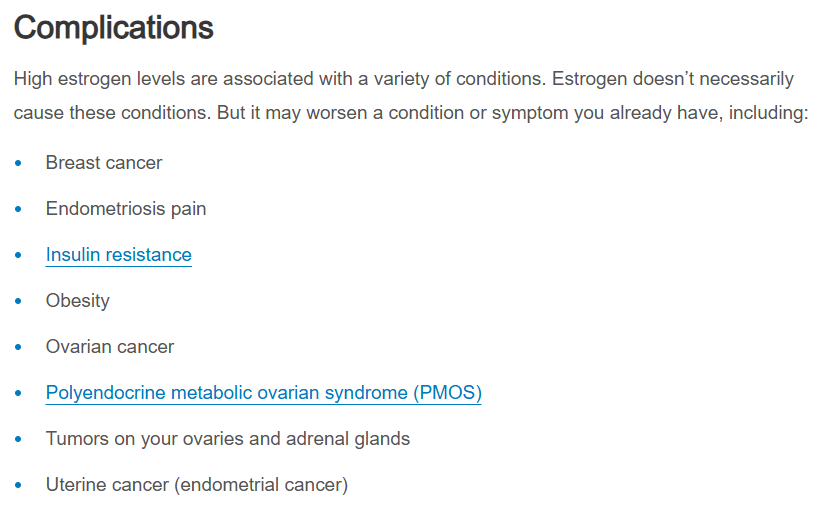The image size is (822, 514).
Task: Click the Obesity list item text
Action: coord(78,301)
